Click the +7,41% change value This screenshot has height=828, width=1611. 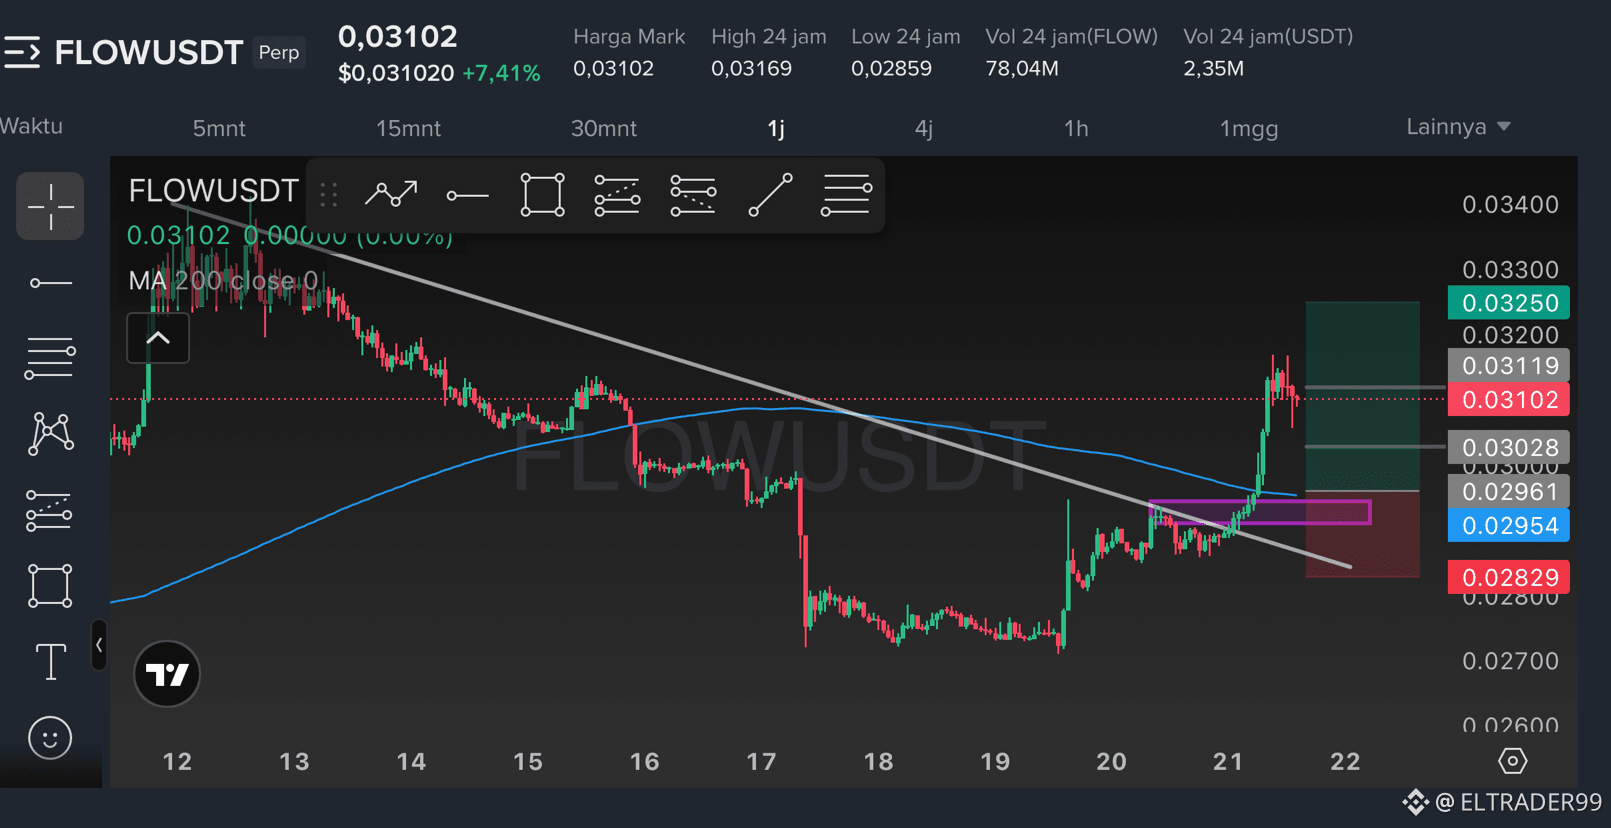tap(501, 73)
